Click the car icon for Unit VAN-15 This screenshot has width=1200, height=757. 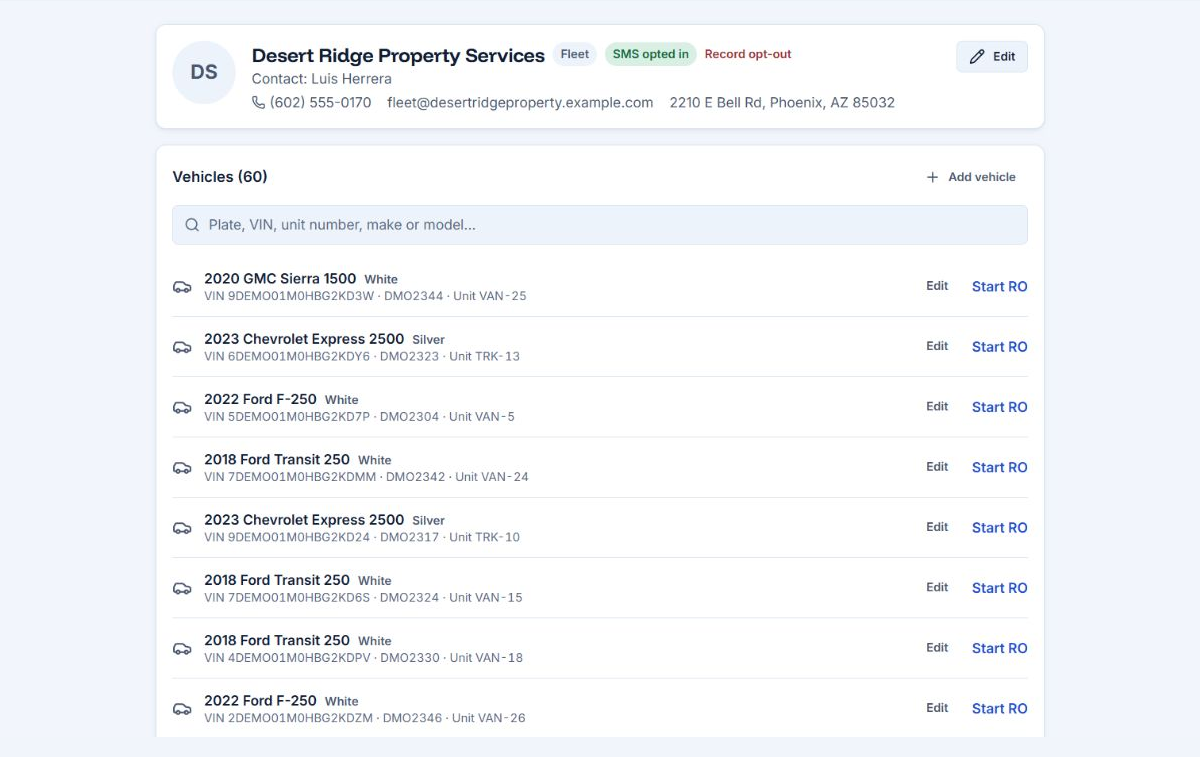click(x=182, y=588)
